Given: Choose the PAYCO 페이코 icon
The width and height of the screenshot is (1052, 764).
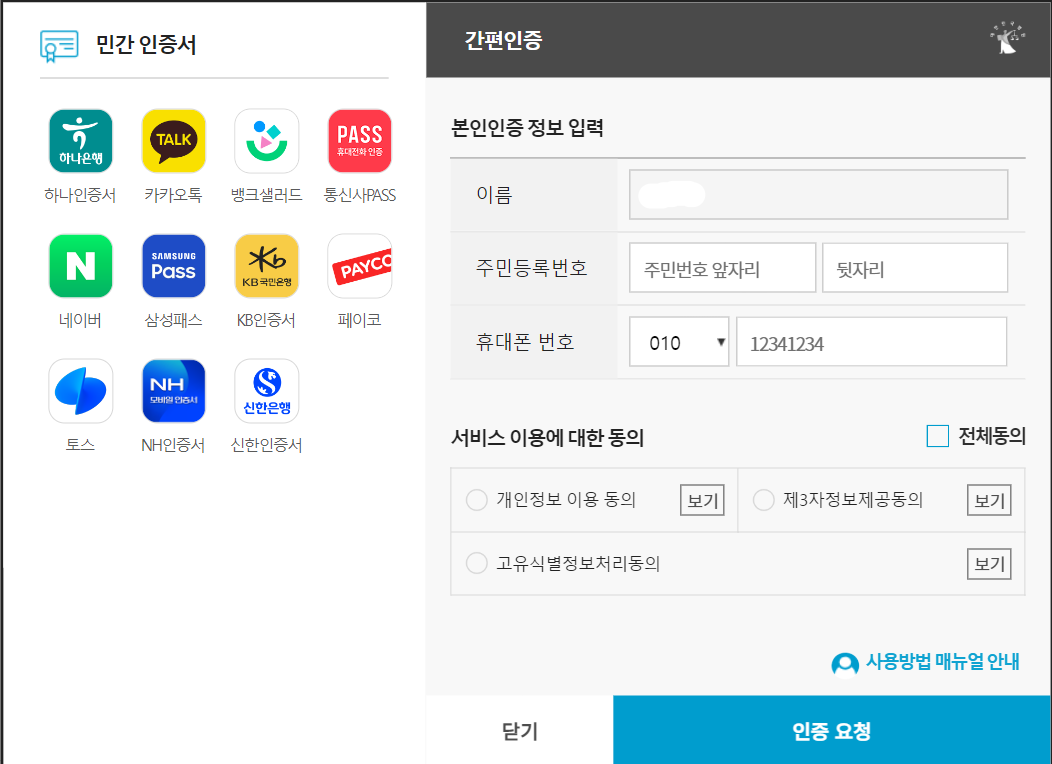Looking at the screenshot, I should pos(360,266).
